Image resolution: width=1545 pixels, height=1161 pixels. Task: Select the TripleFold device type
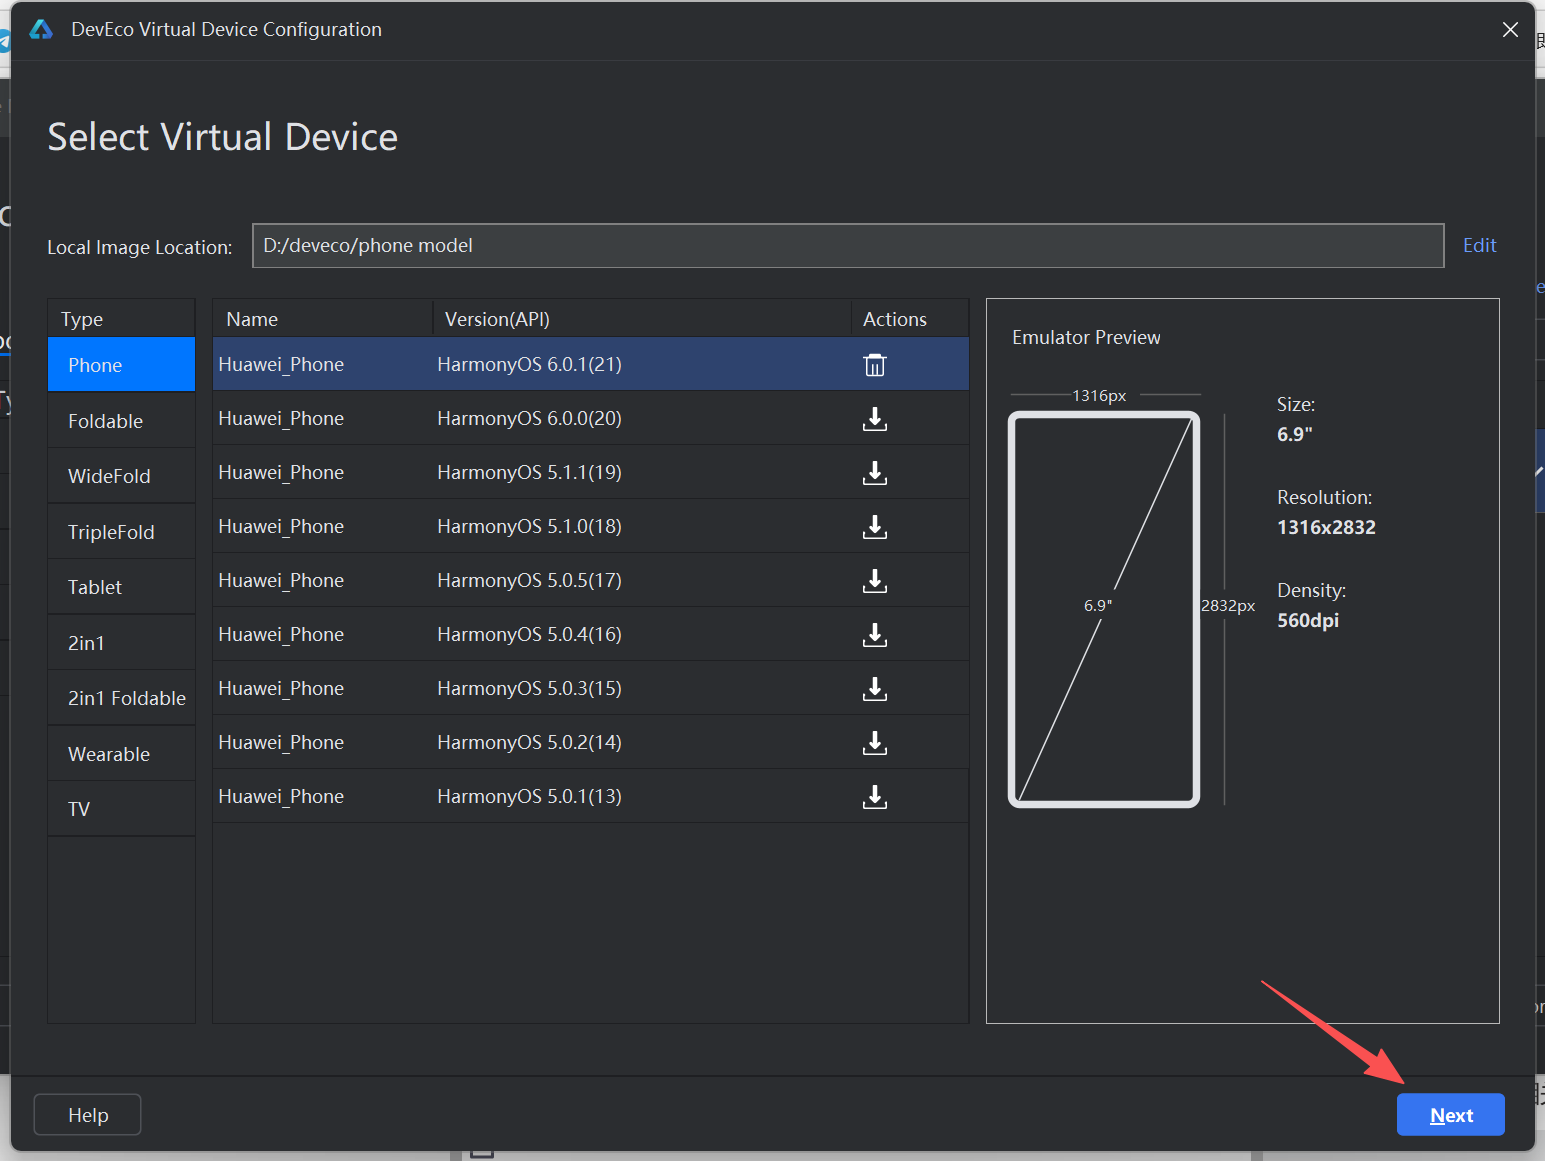pos(121,532)
